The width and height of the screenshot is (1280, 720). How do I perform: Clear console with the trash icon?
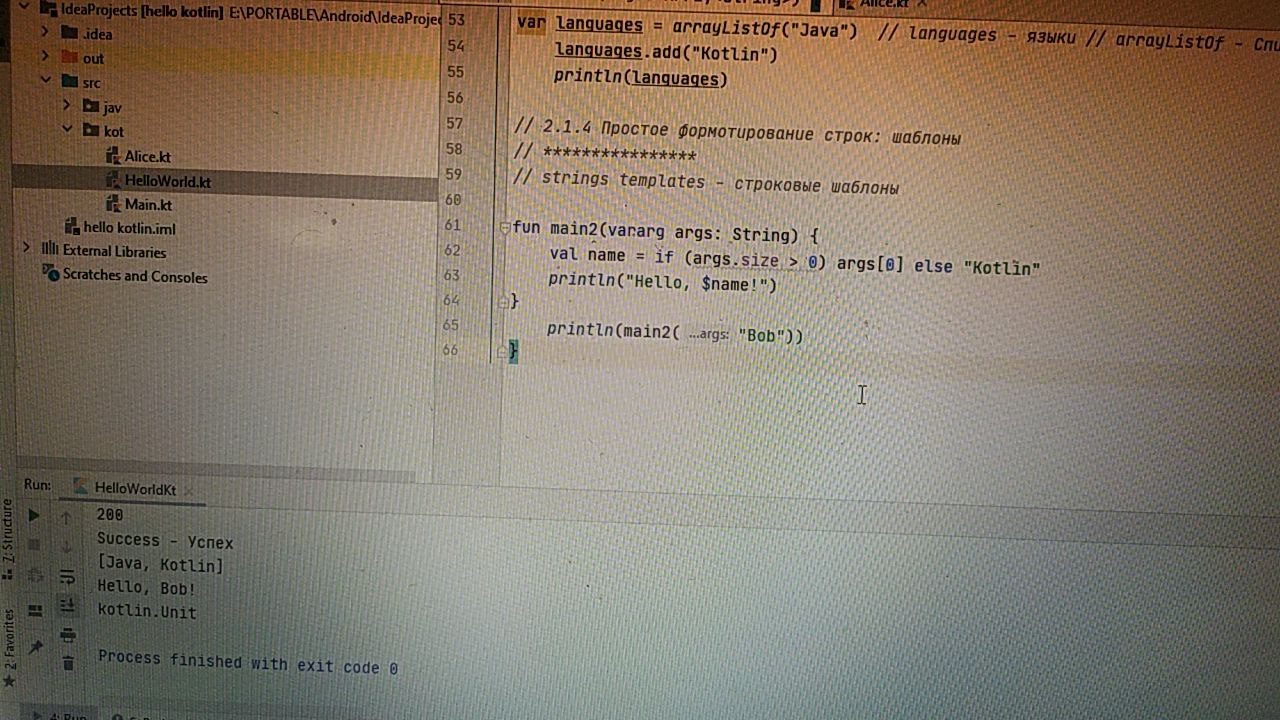click(x=68, y=662)
